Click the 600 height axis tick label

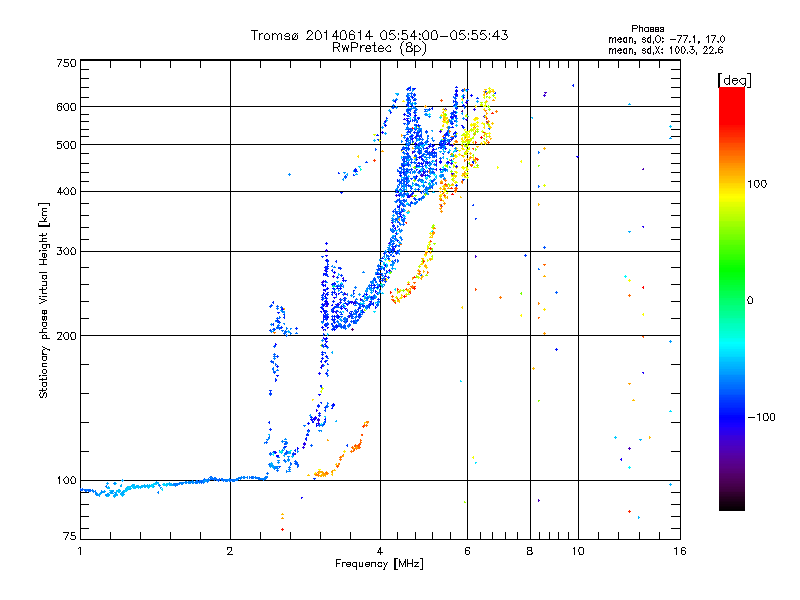[x=66, y=107]
